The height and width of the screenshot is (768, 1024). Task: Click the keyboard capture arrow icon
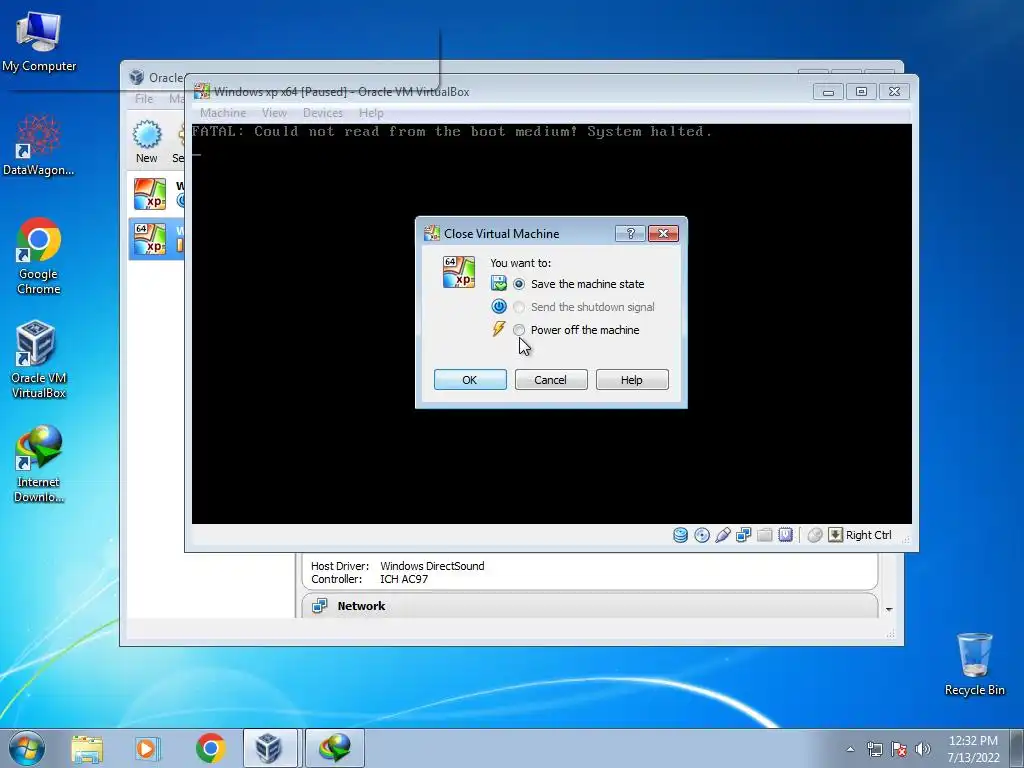click(x=835, y=536)
